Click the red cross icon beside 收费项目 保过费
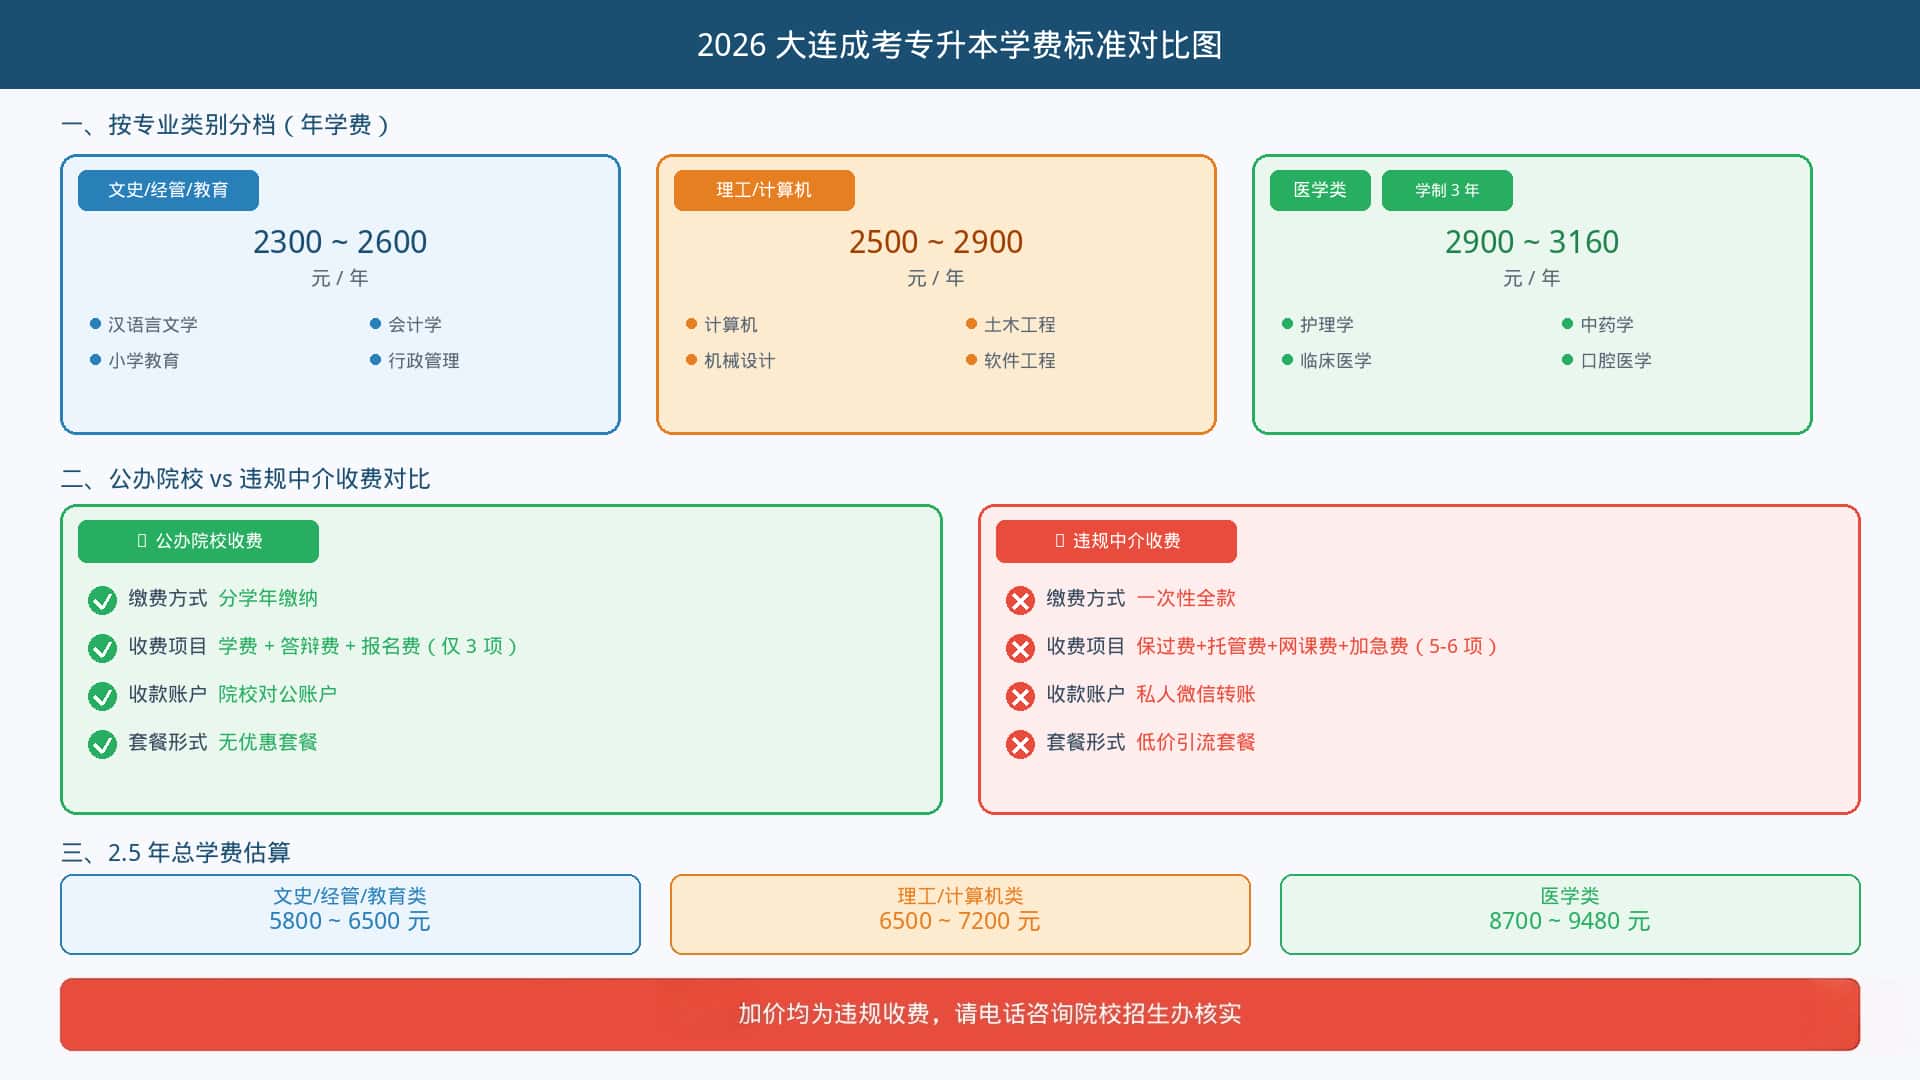 [x=1020, y=648]
